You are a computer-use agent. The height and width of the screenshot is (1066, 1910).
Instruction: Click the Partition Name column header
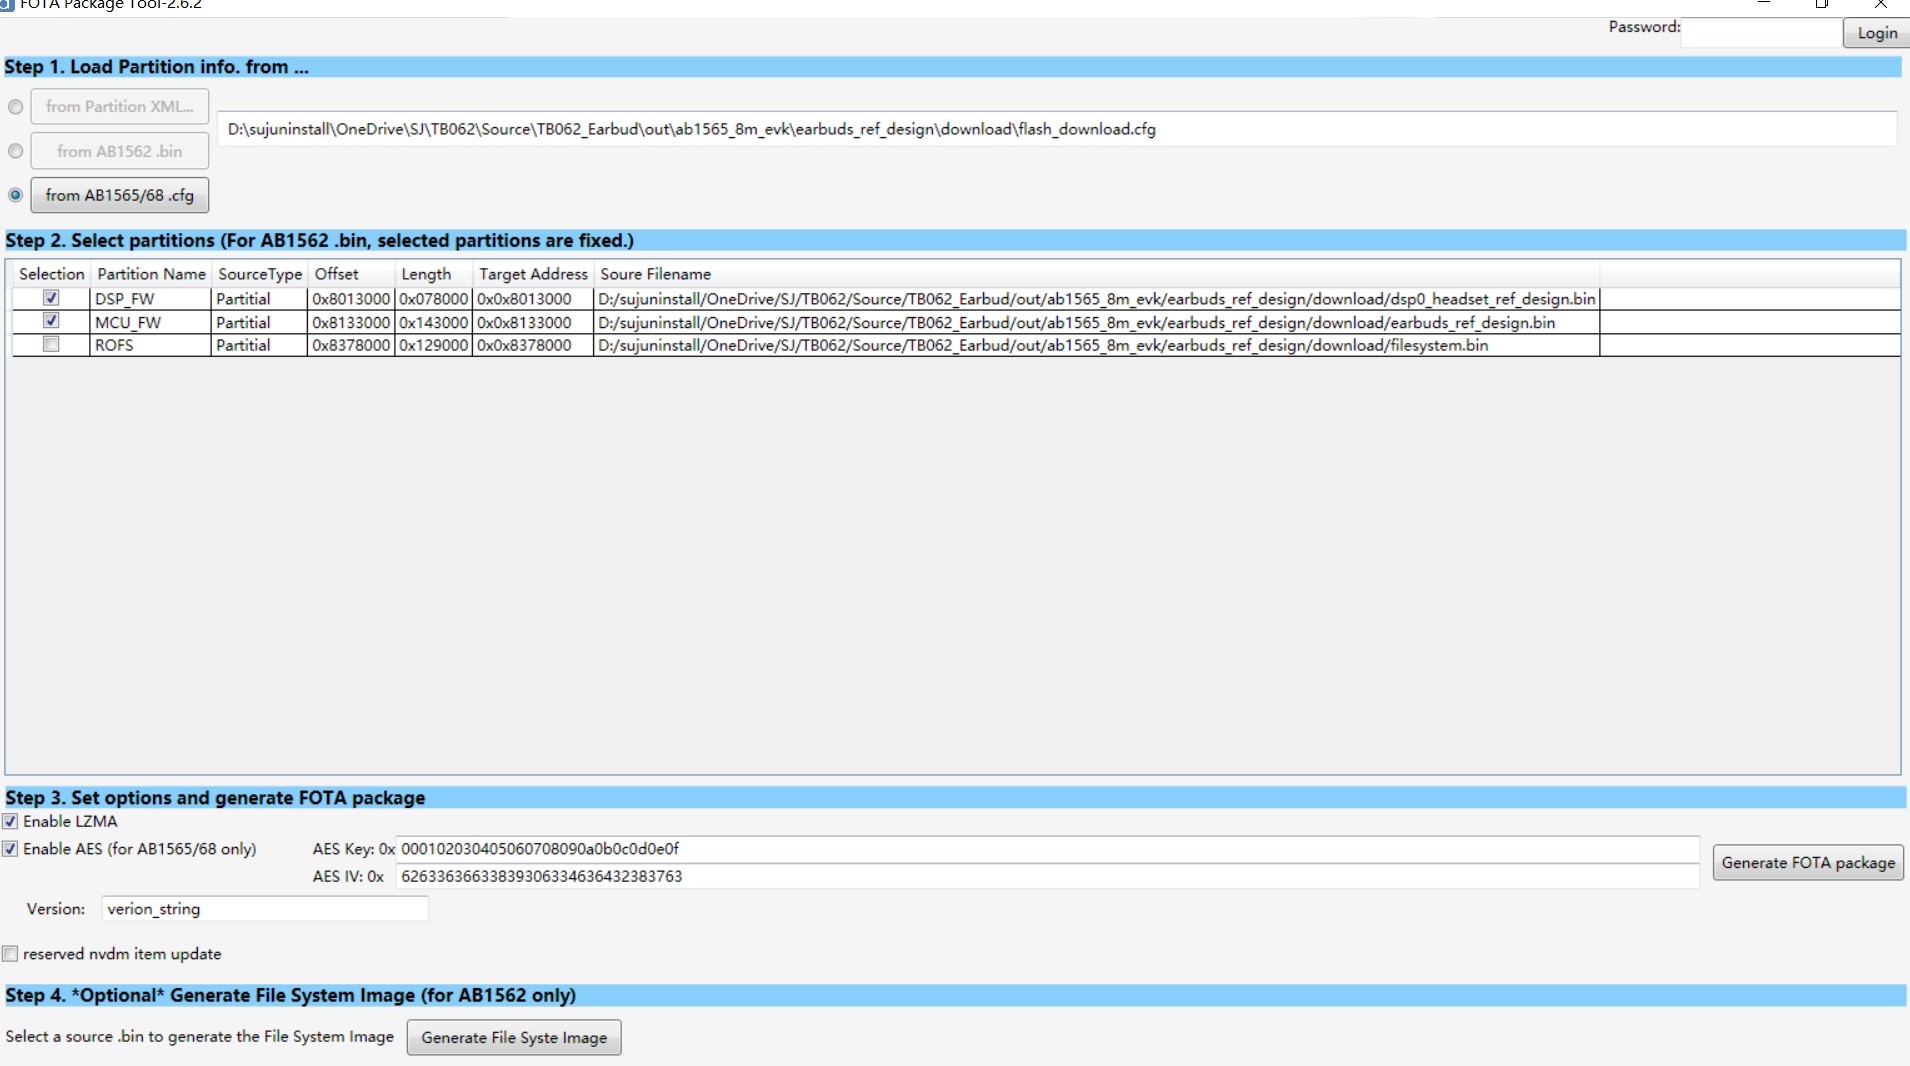tap(151, 274)
